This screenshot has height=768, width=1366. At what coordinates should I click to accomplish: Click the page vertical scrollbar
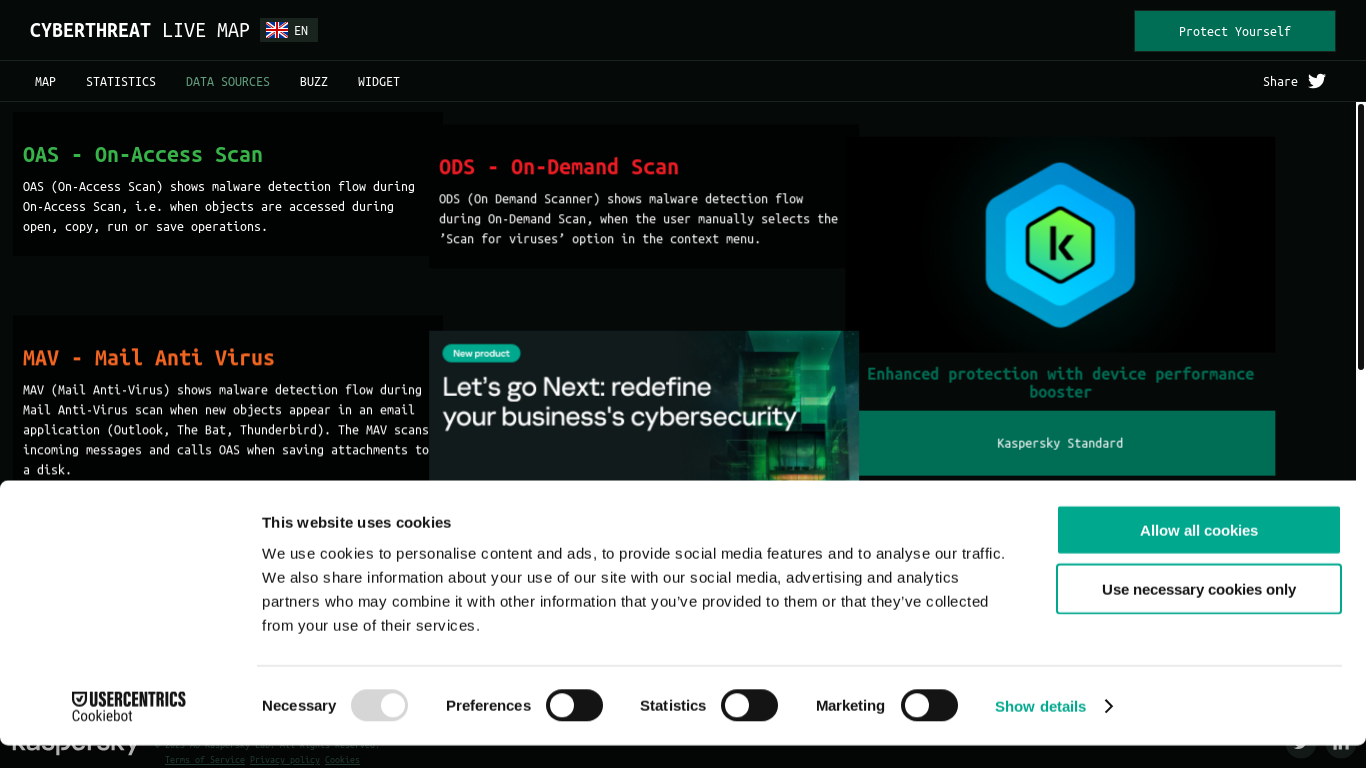[x=1361, y=237]
